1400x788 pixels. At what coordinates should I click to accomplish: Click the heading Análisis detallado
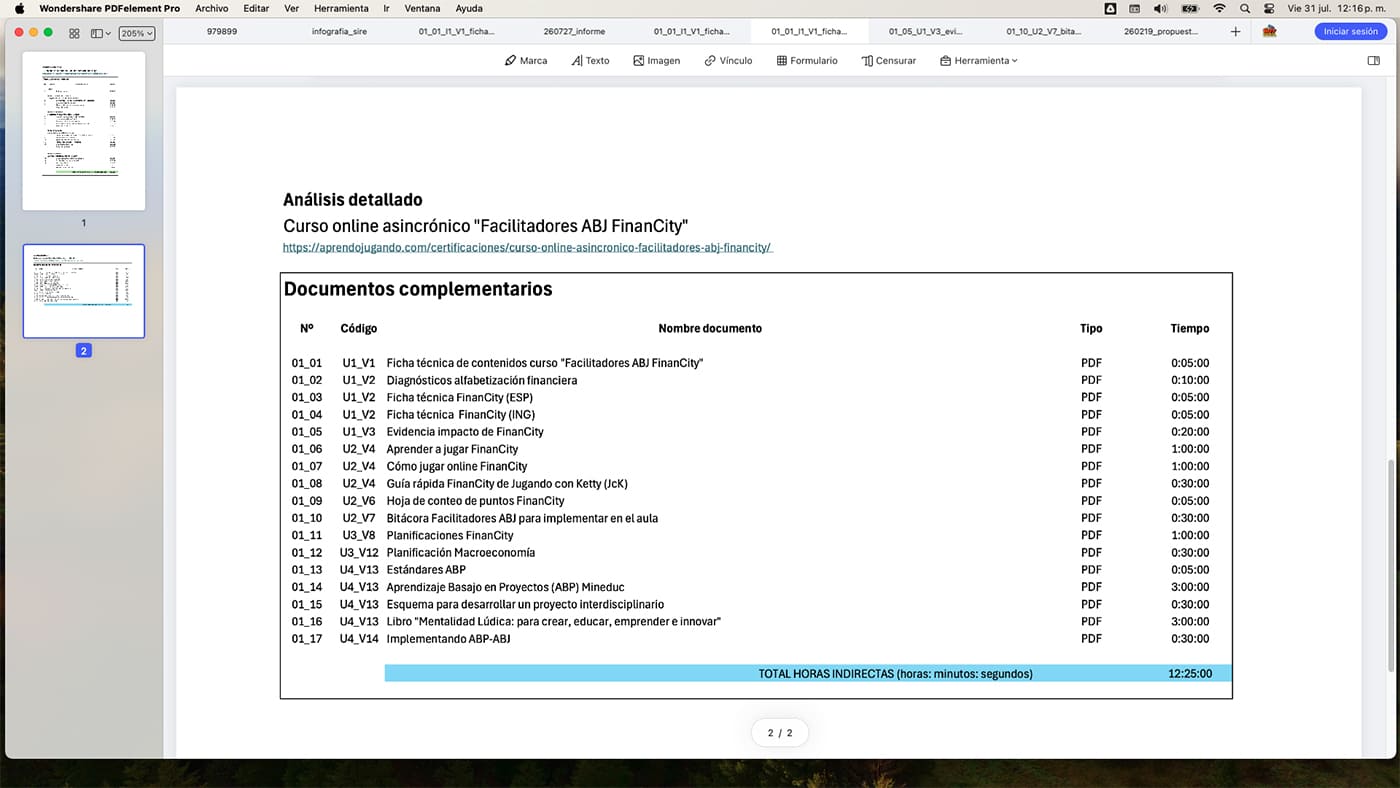click(x=353, y=200)
